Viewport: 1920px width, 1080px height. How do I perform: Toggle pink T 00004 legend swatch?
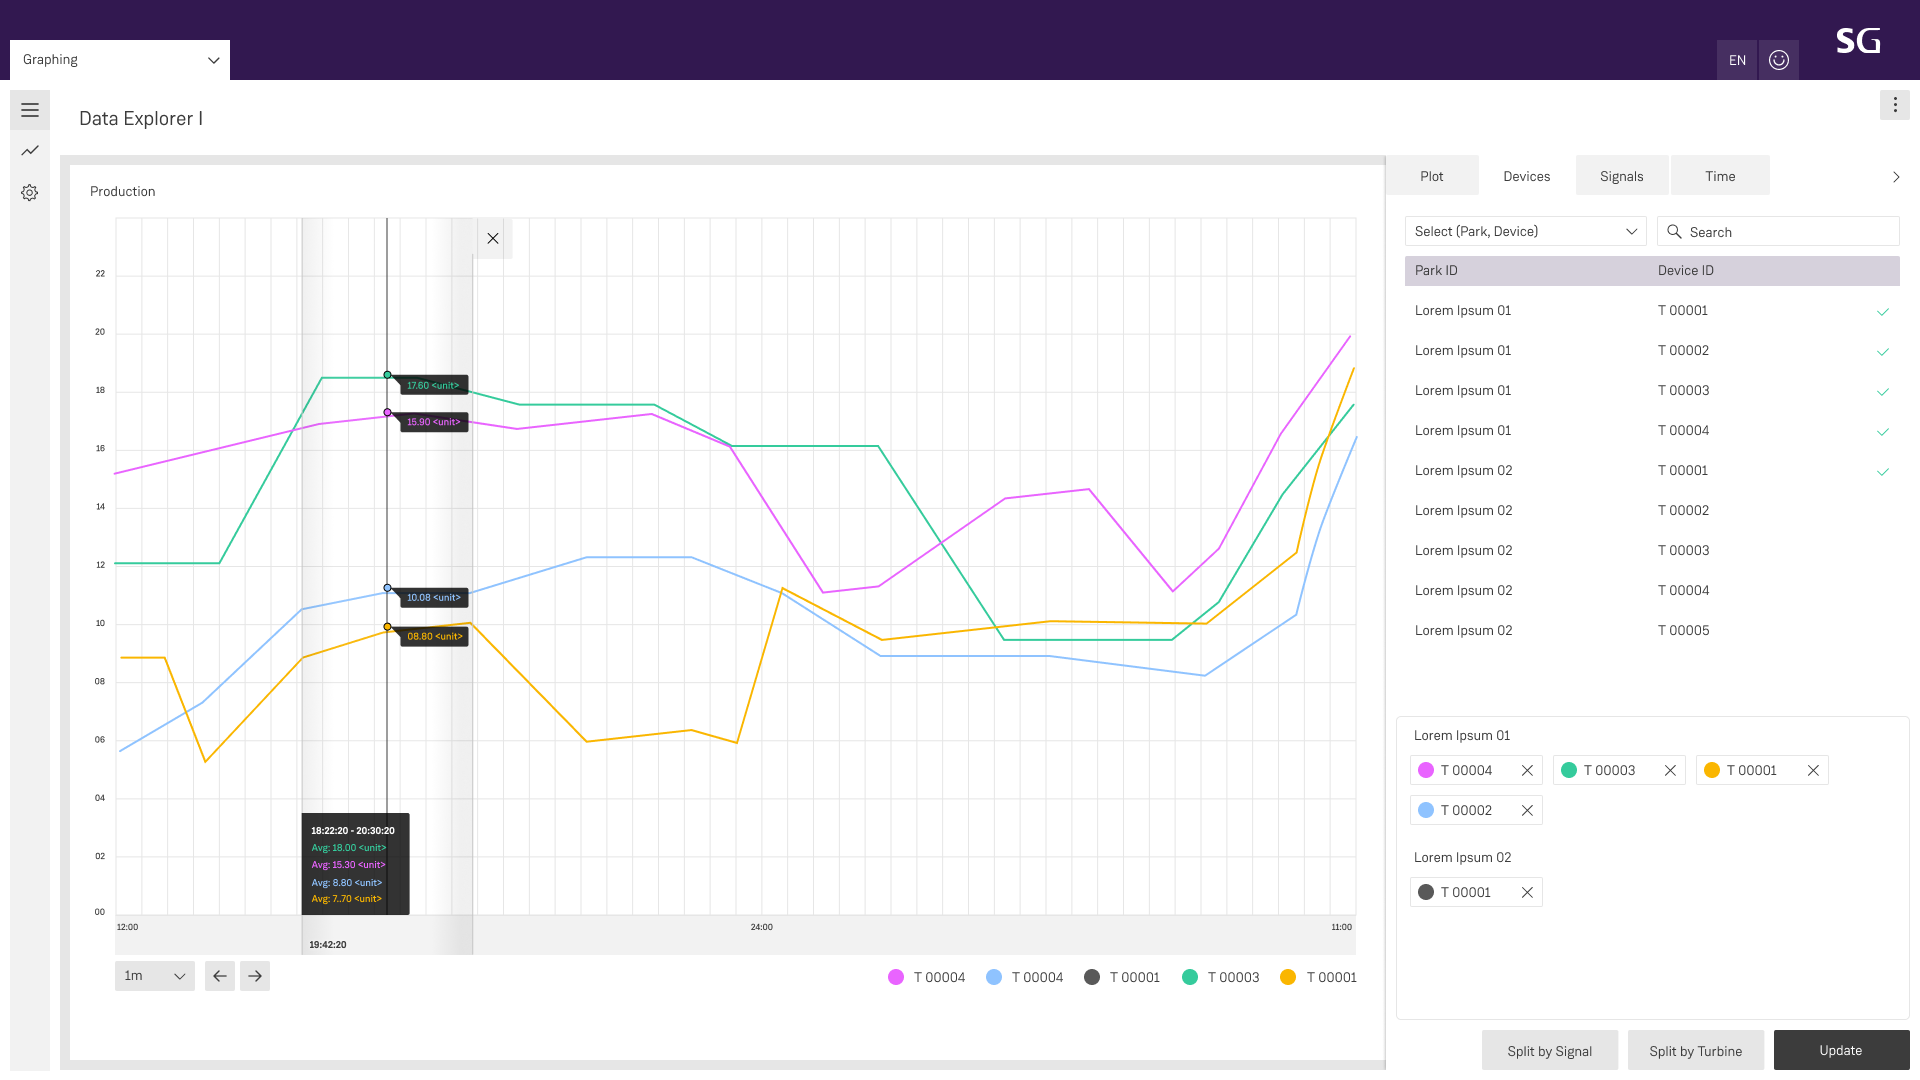click(896, 977)
